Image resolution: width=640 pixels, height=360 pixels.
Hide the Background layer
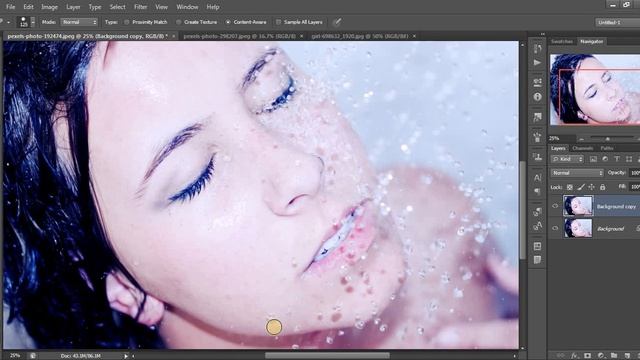point(555,228)
